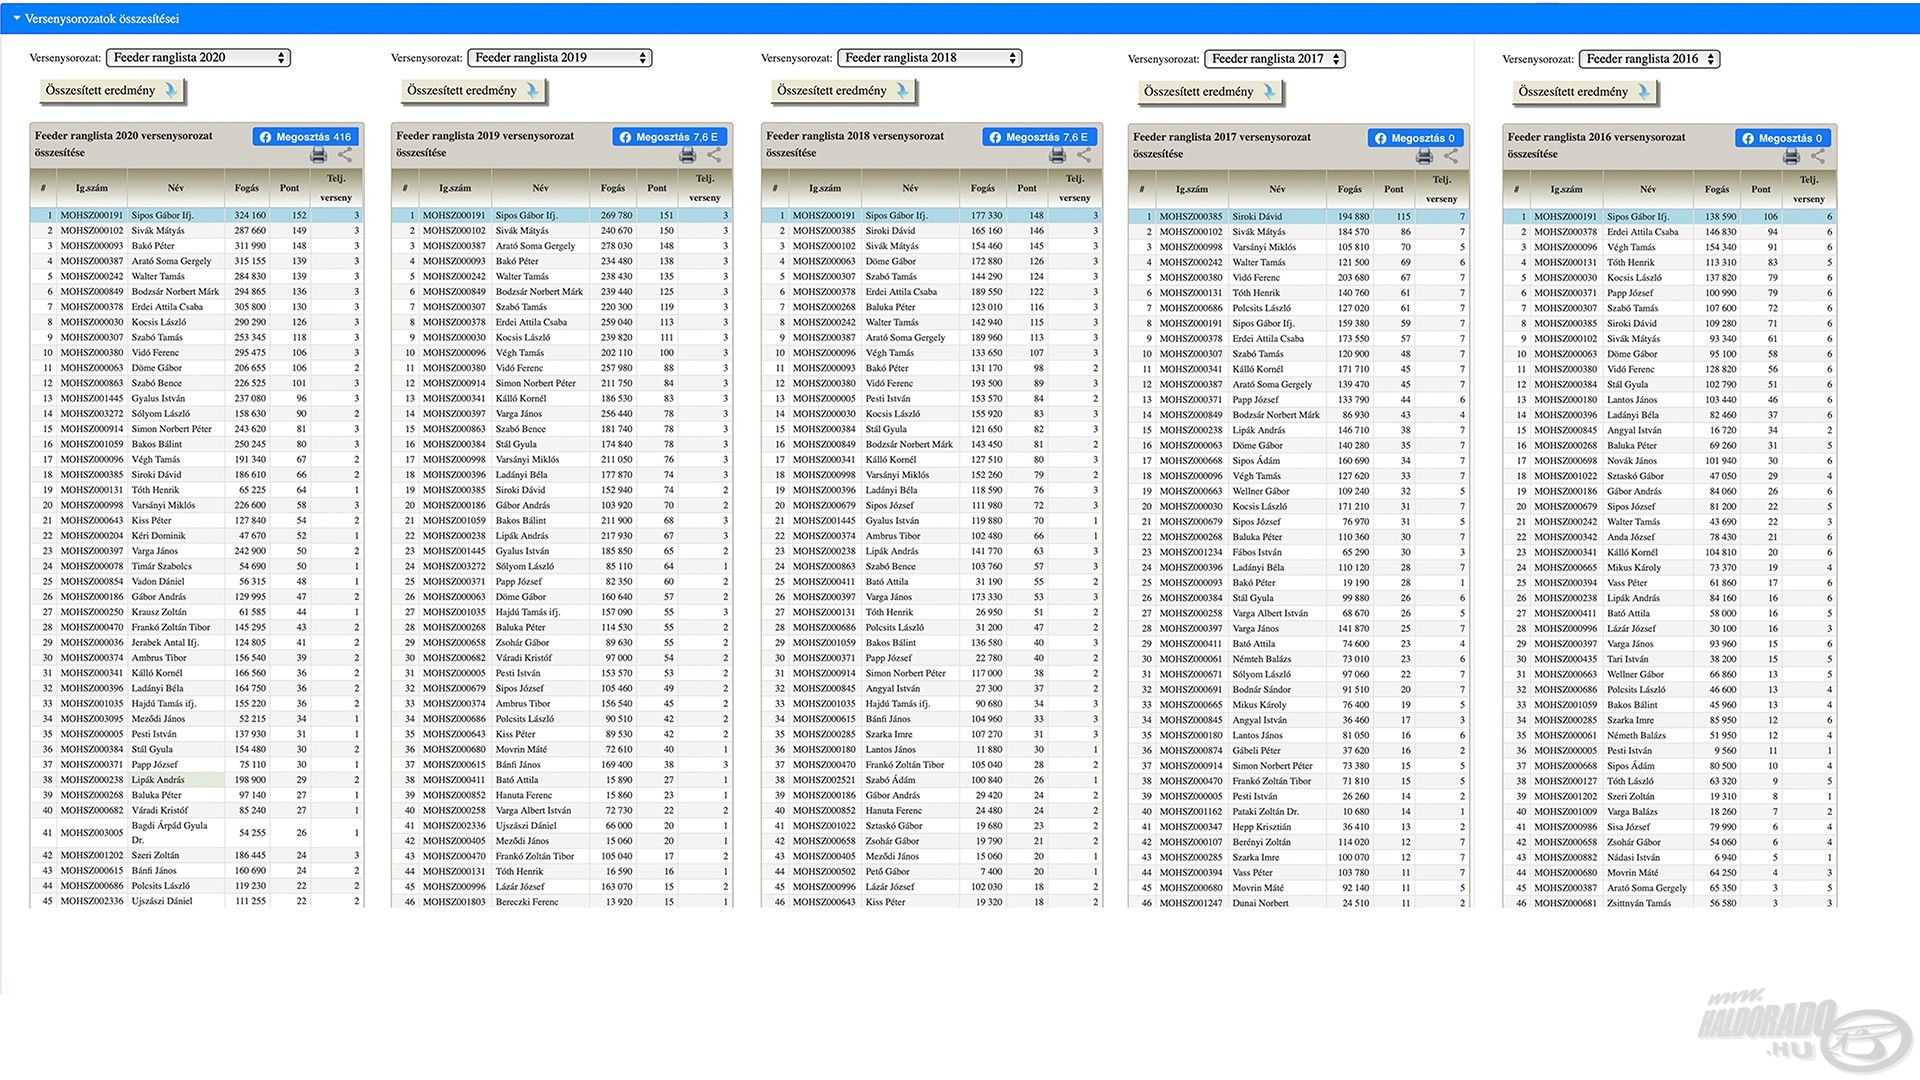The width and height of the screenshot is (1920, 1080).
Task: Open the Feeder ranglista 2020 series dropdown
Action: pyautogui.click(x=198, y=58)
